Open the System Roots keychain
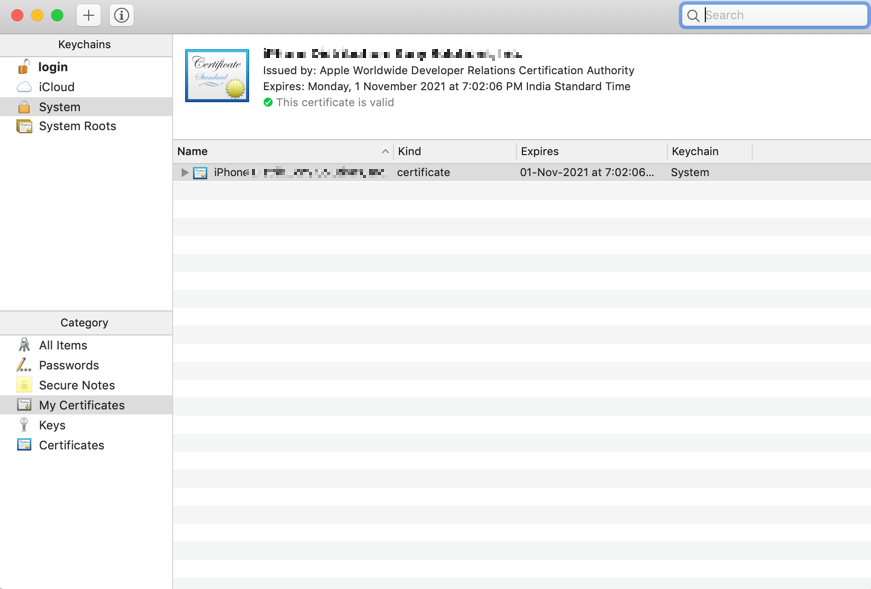 coord(77,126)
